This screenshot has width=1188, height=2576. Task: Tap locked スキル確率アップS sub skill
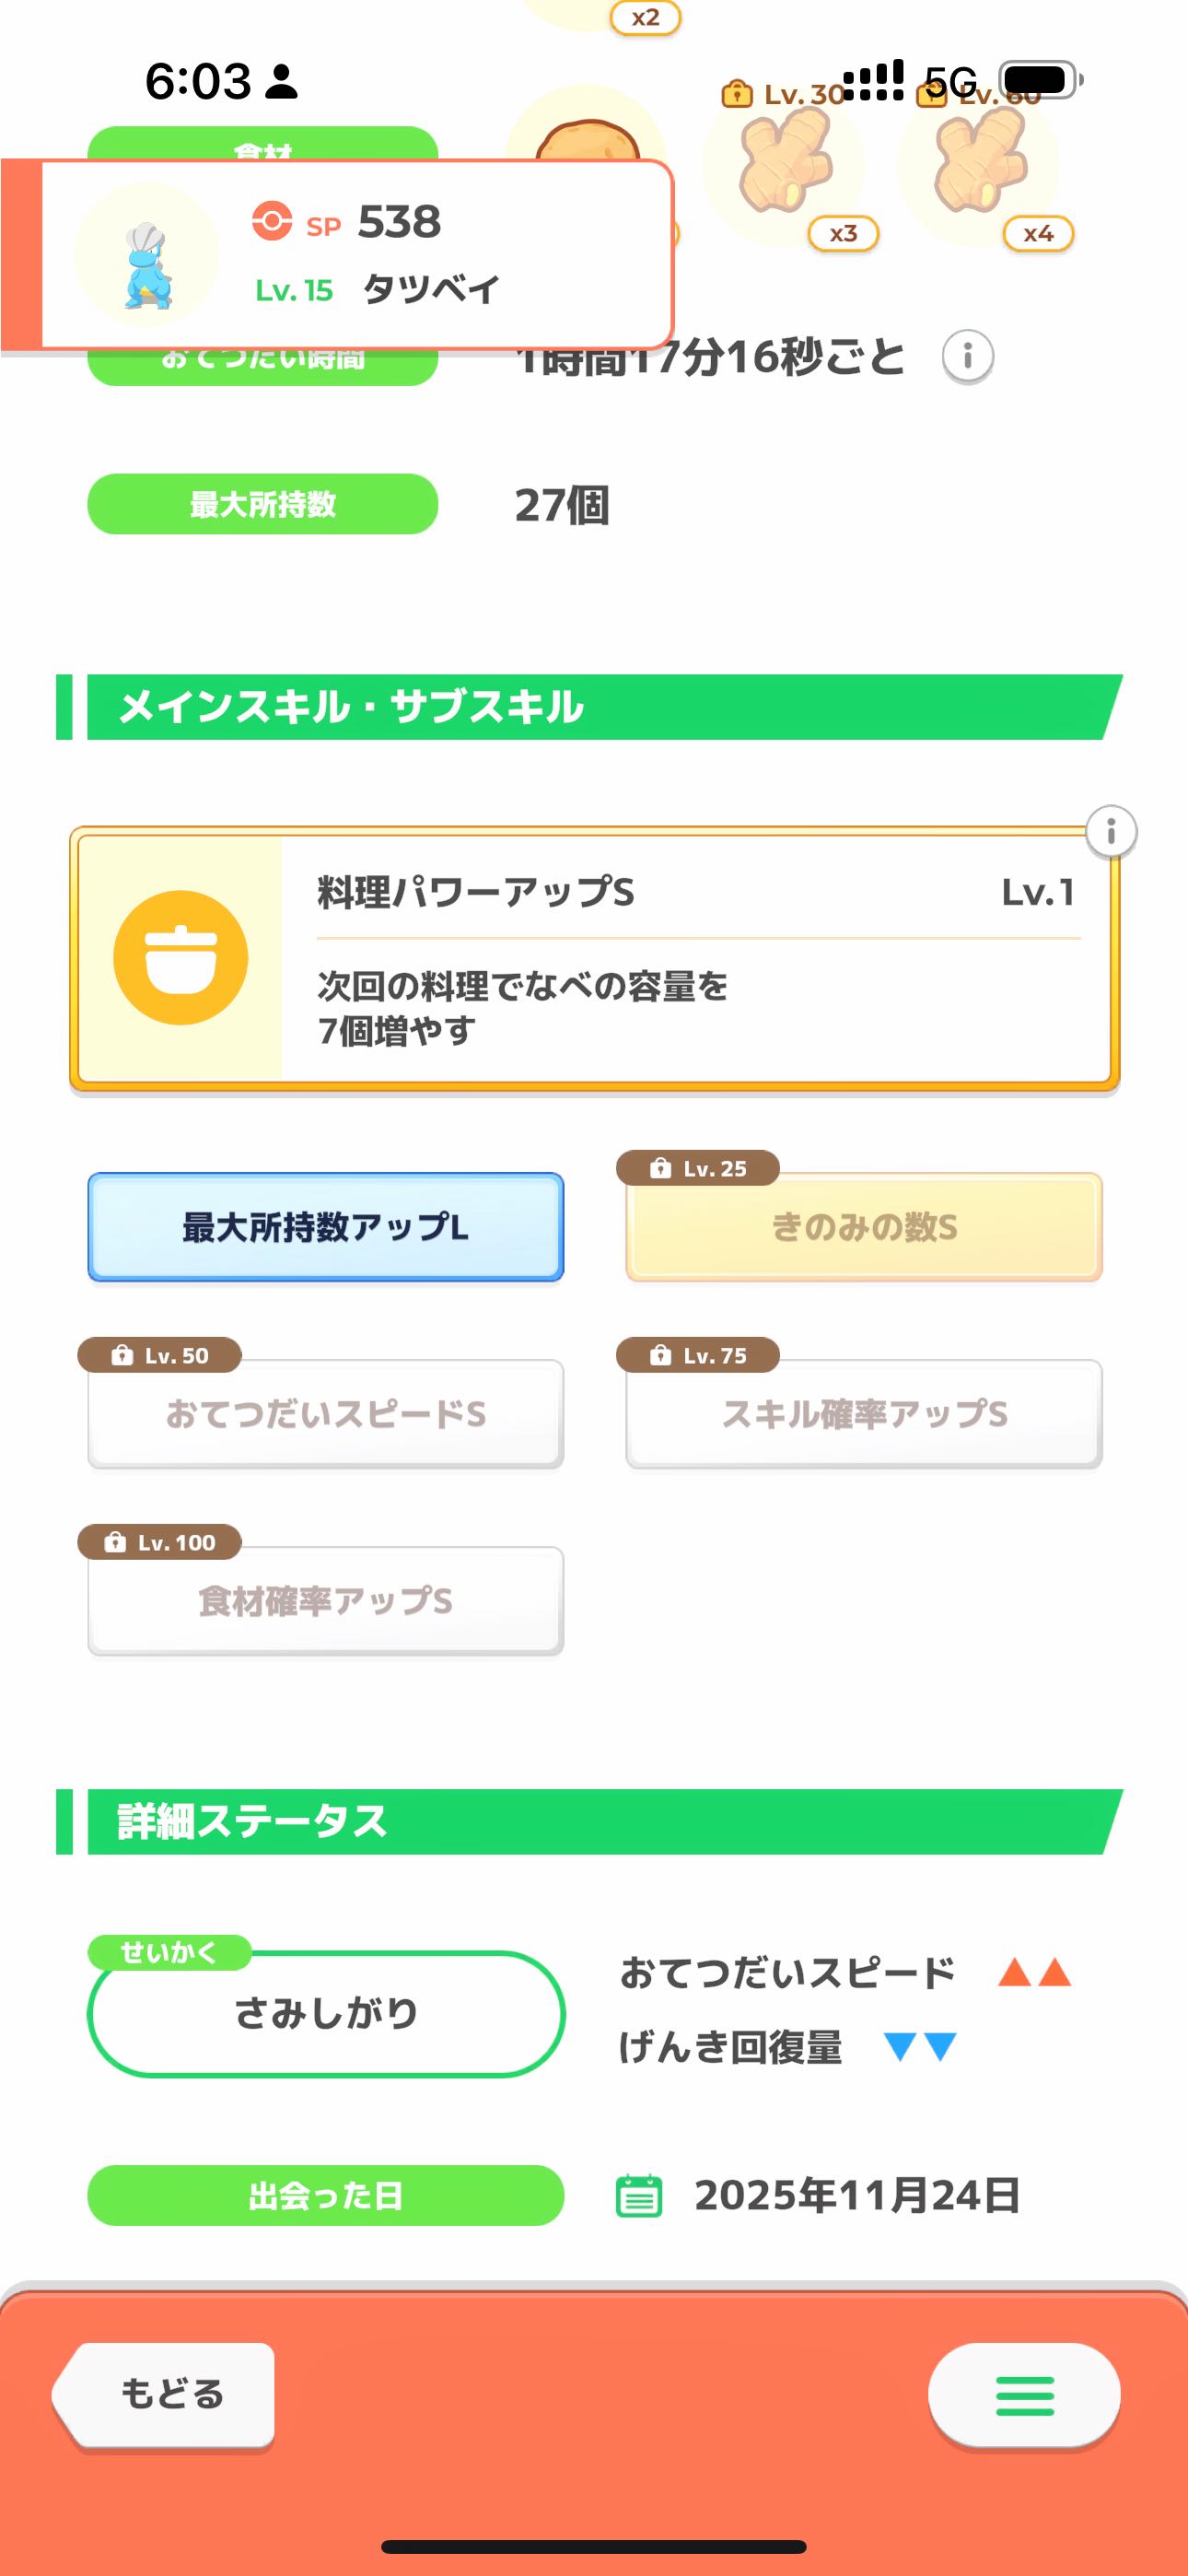(x=864, y=1414)
